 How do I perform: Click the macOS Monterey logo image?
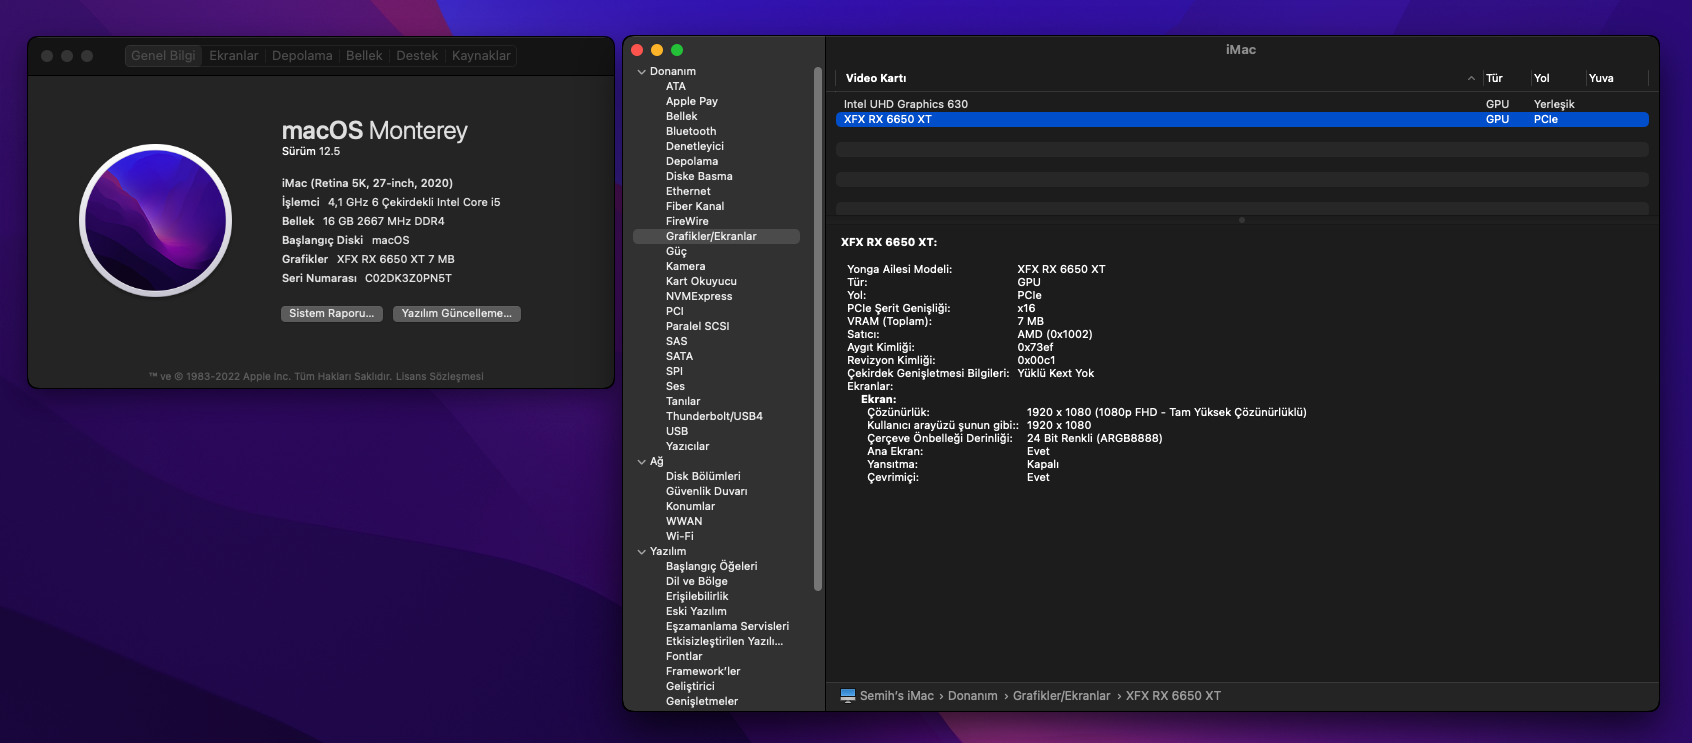(x=156, y=220)
